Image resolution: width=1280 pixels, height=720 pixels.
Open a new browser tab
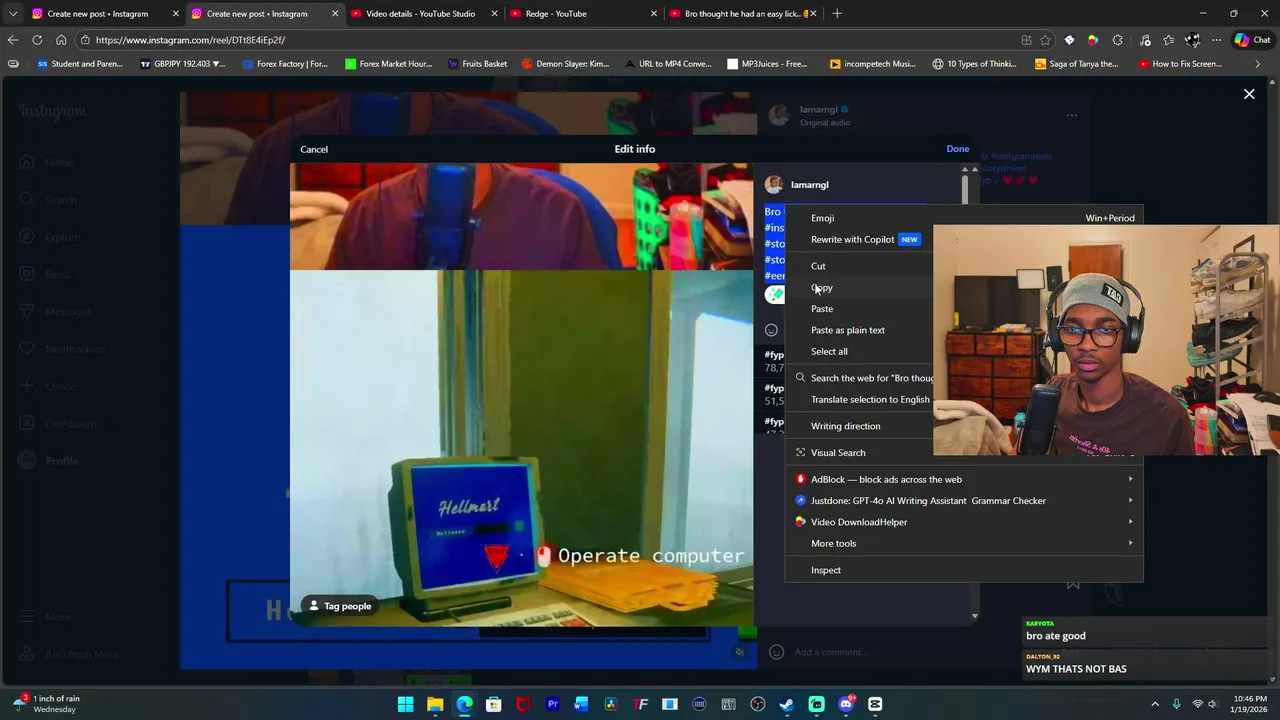(837, 14)
